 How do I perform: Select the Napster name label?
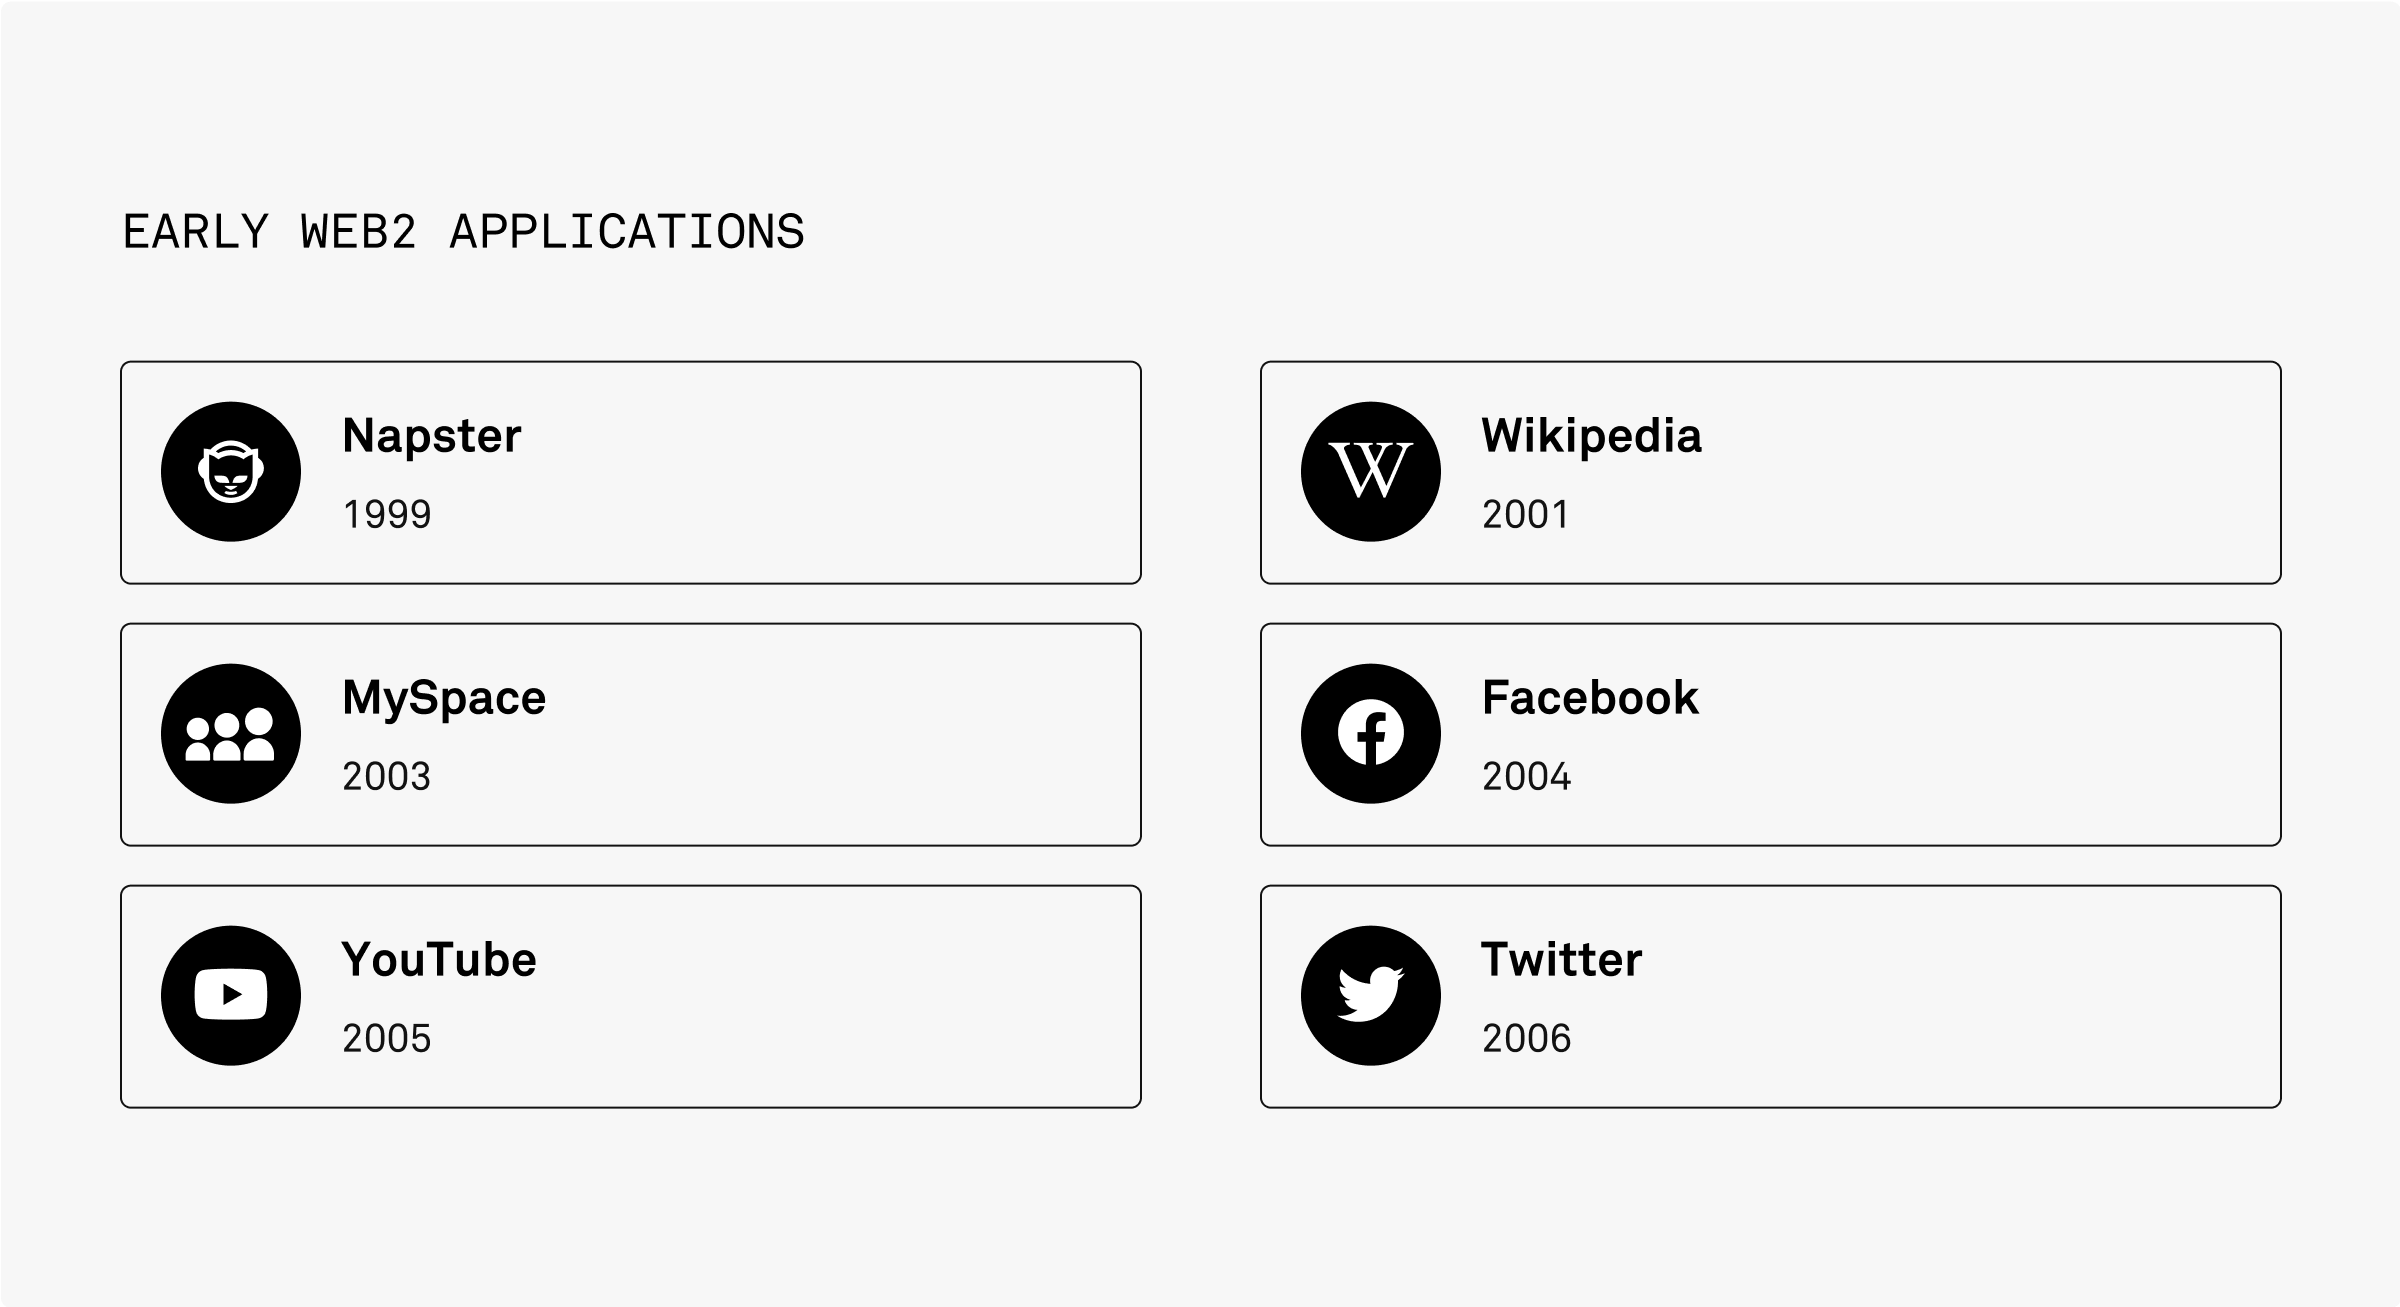pyautogui.click(x=432, y=436)
